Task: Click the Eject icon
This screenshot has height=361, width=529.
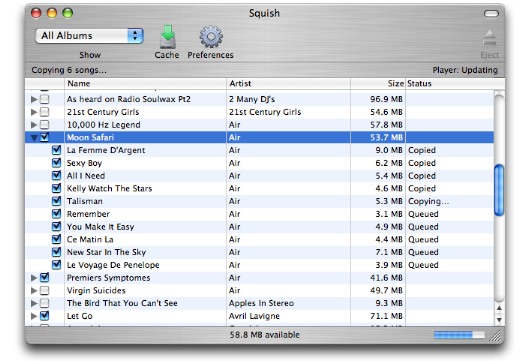Action: point(490,38)
